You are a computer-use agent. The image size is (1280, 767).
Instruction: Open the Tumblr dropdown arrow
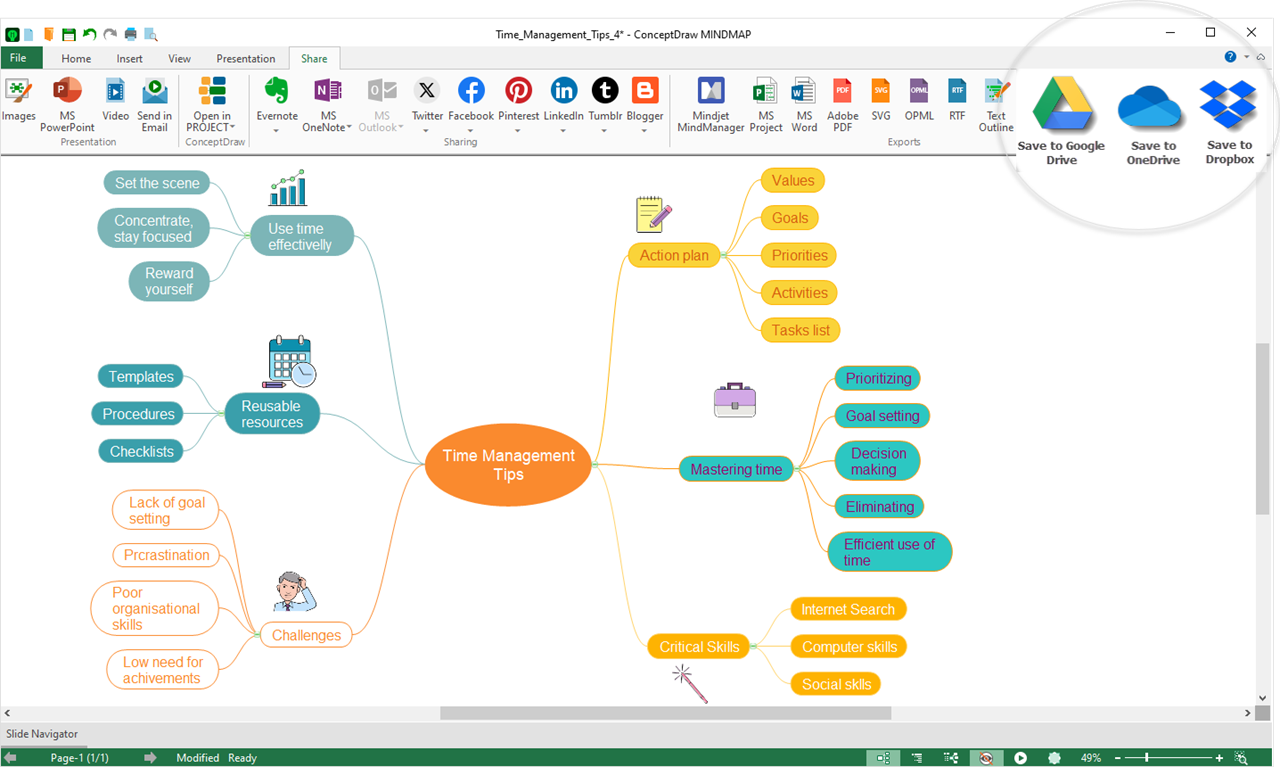pyautogui.click(x=605, y=130)
